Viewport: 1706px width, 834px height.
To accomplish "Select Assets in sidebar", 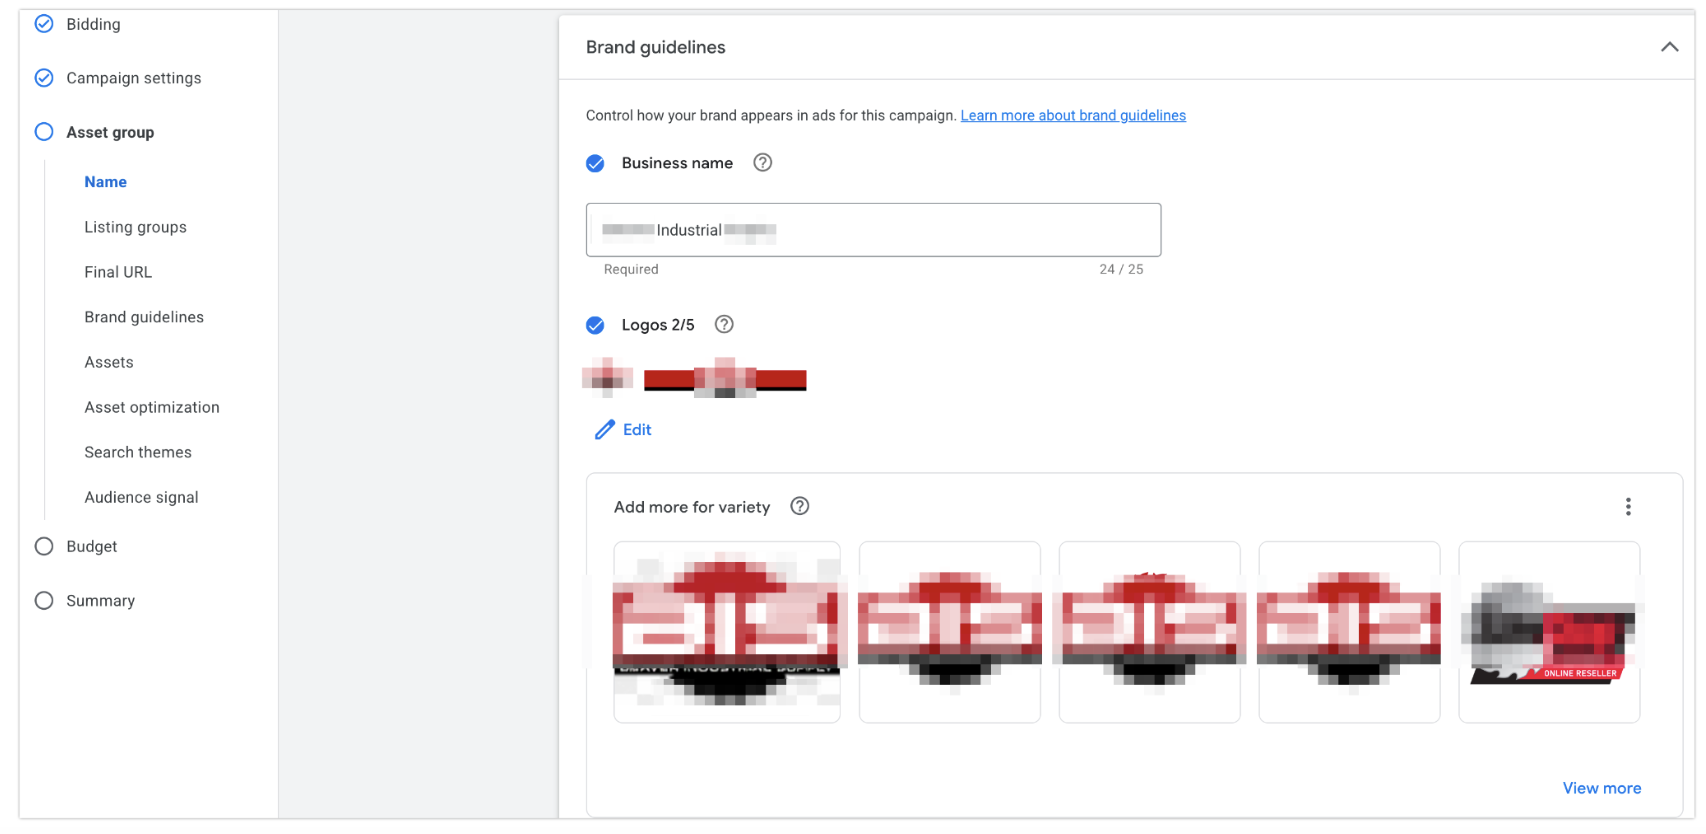I will (x=109, y=362).
